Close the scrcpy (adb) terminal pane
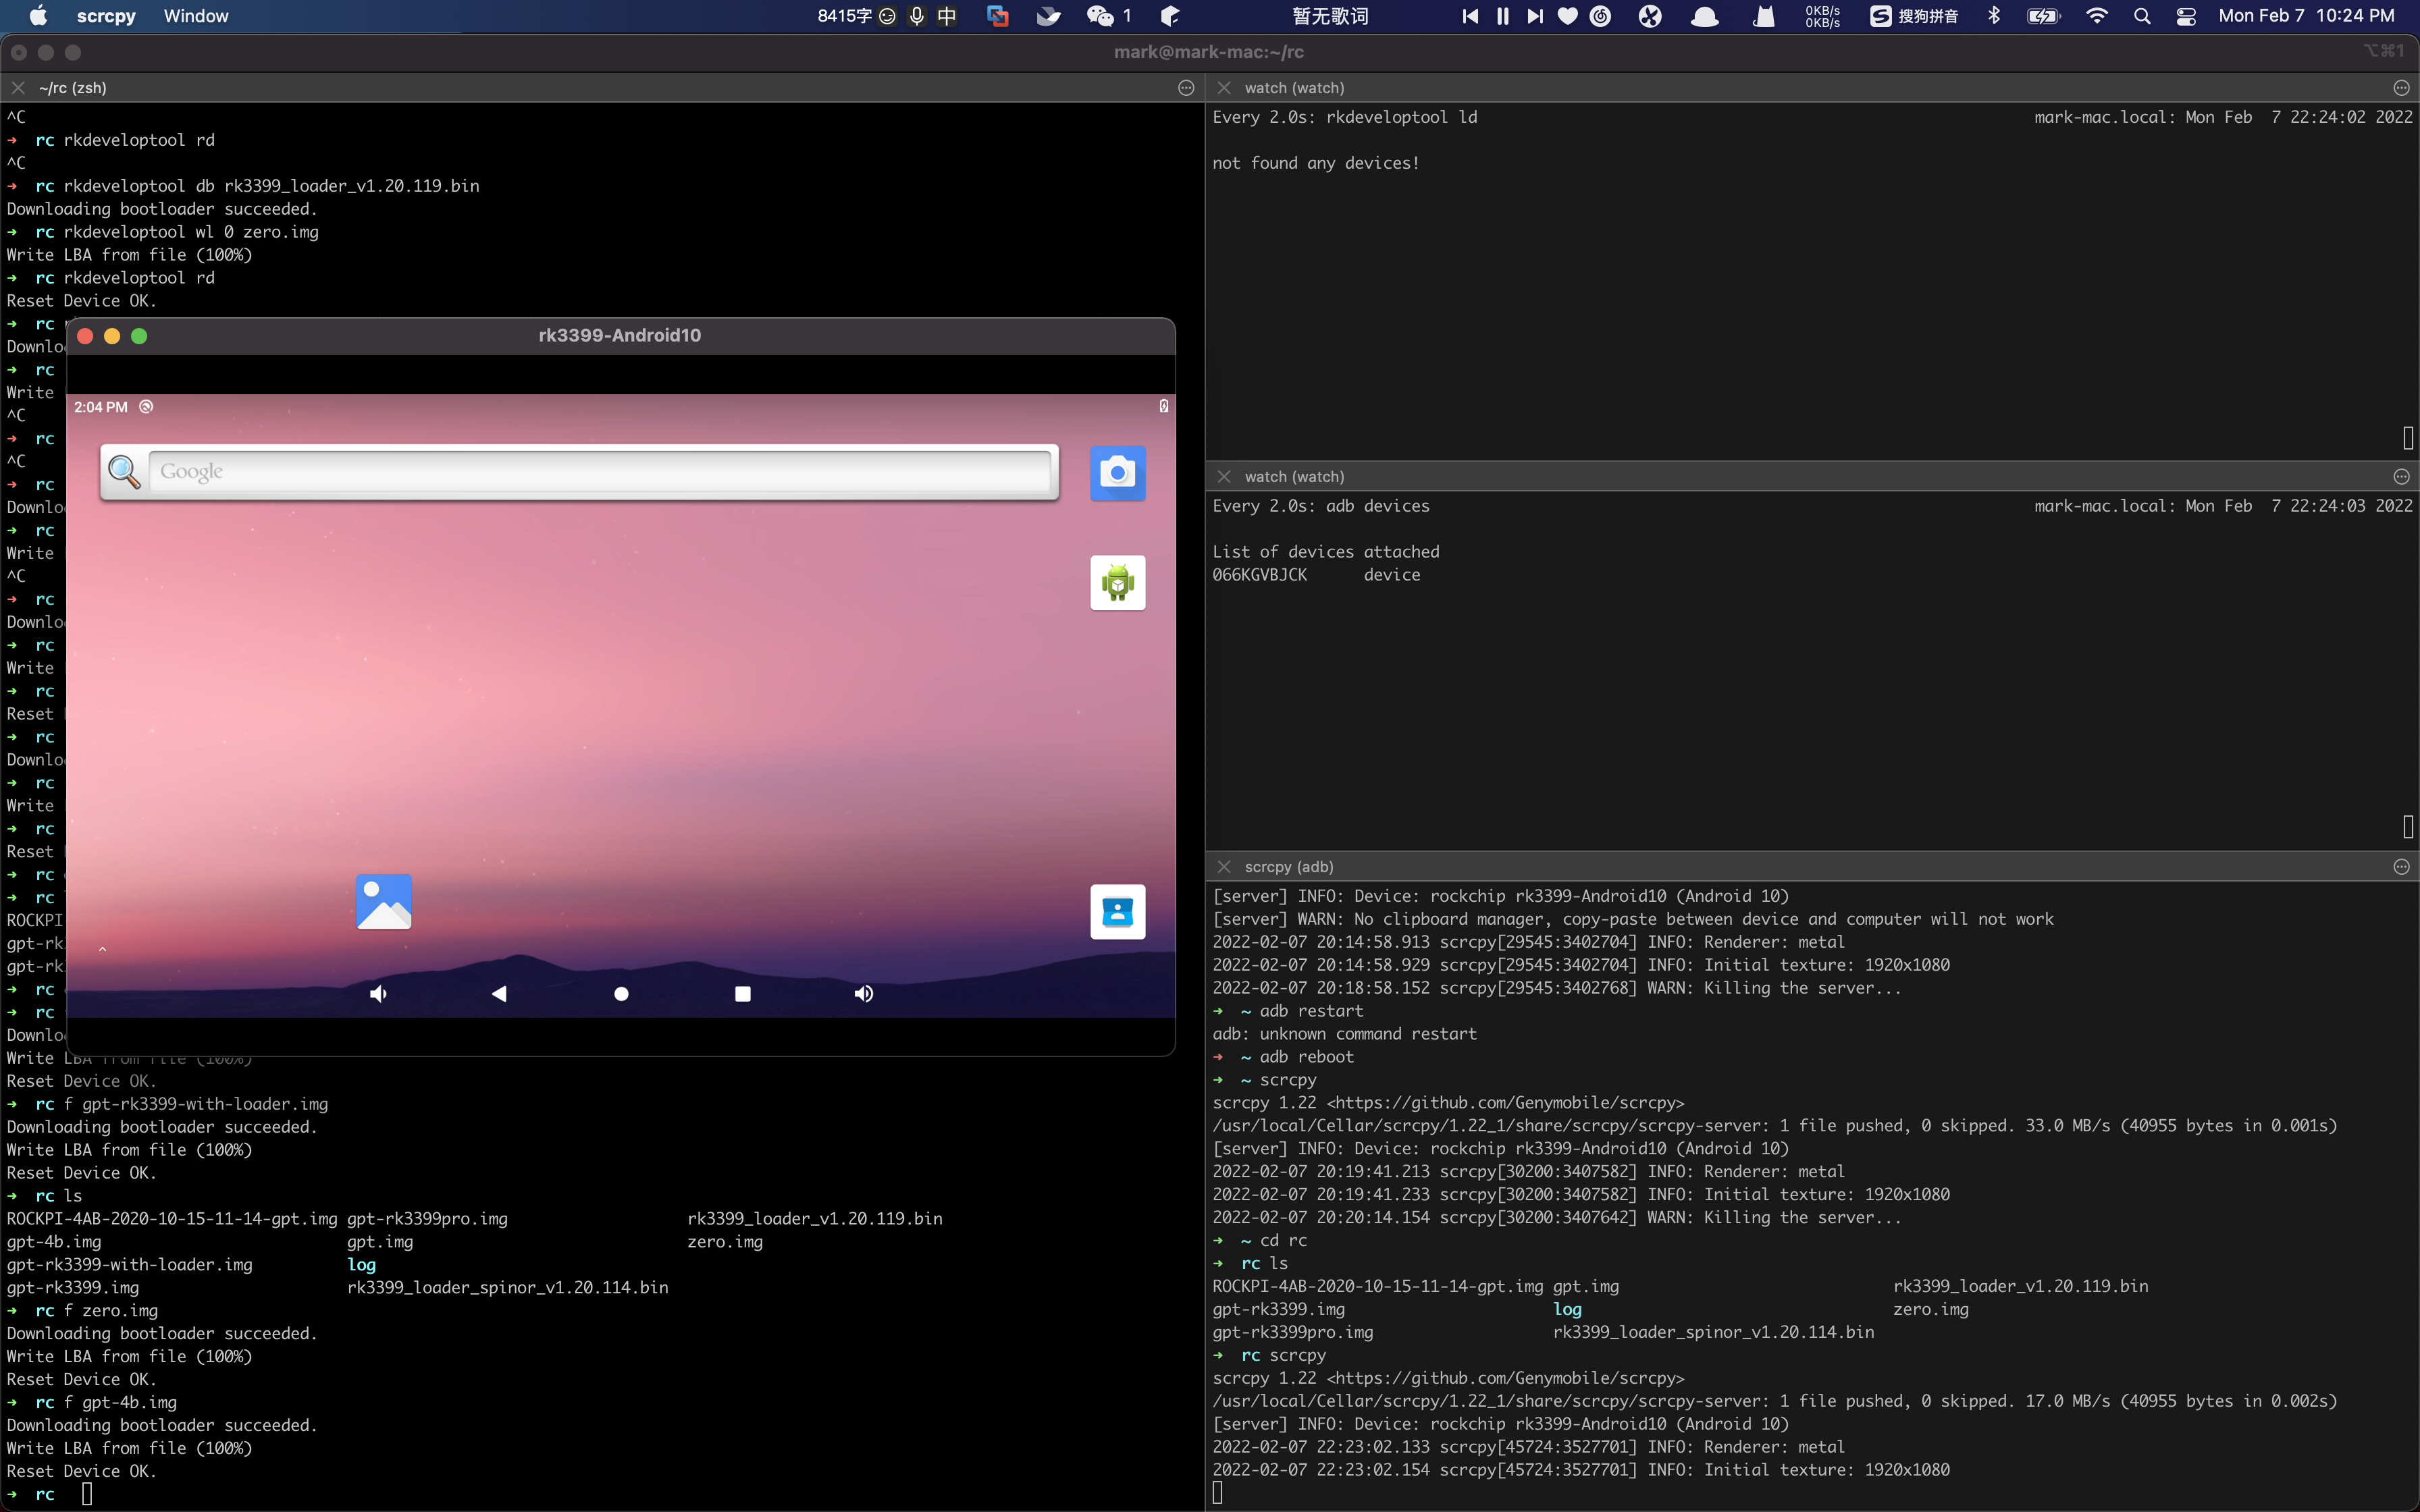The height and width of the screenshot is (1512, 2420). point(1224,866)
